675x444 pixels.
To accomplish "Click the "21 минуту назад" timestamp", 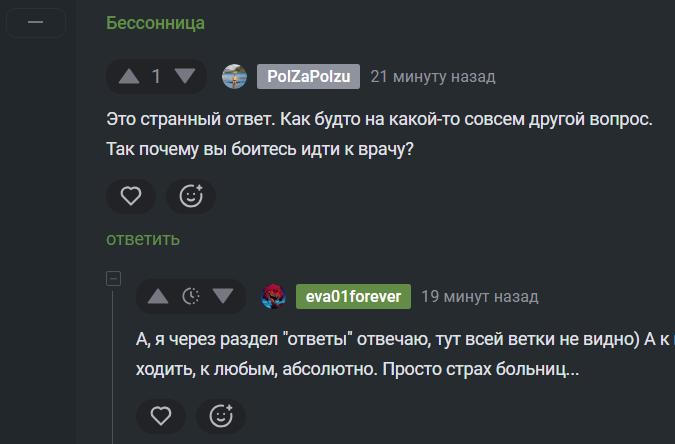I will (433, 76).
